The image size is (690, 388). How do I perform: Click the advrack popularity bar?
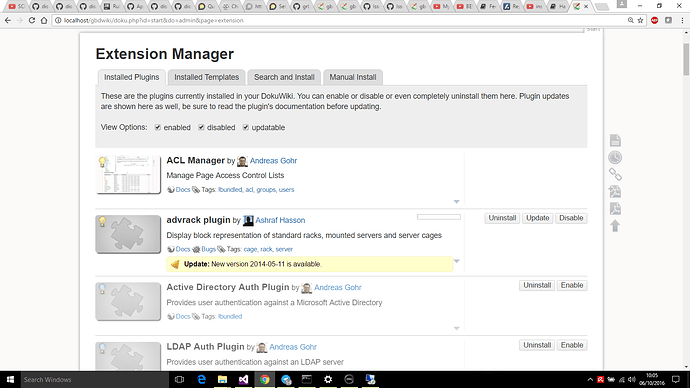[439, 217]
